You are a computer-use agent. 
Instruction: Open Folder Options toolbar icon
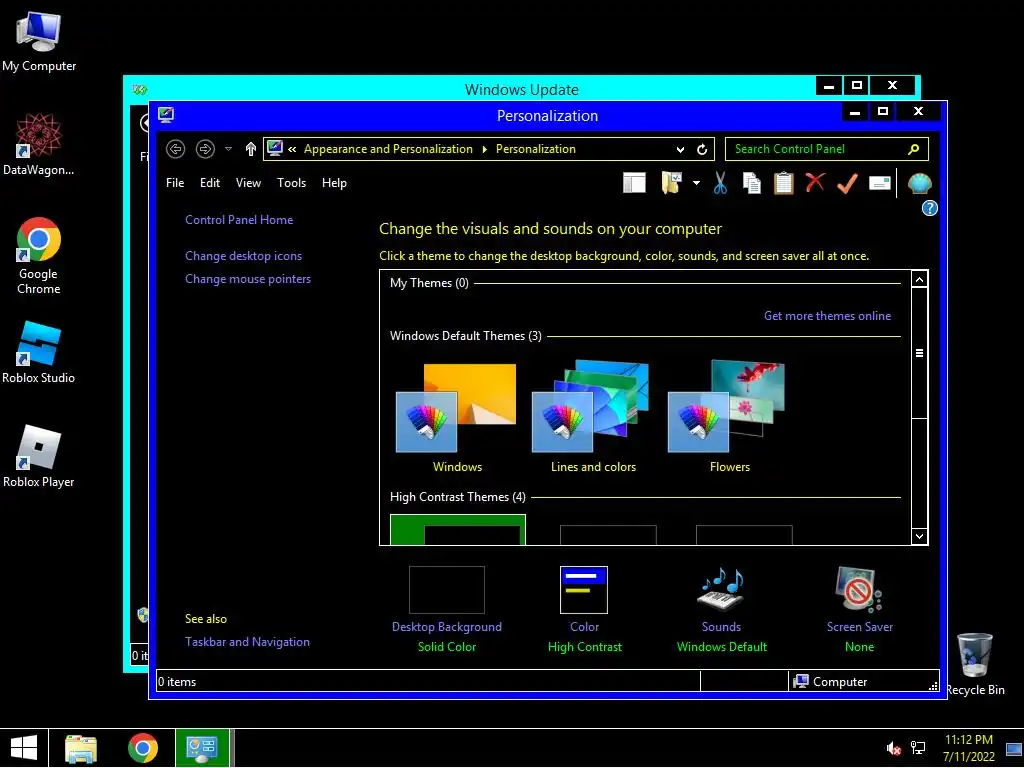671,183
